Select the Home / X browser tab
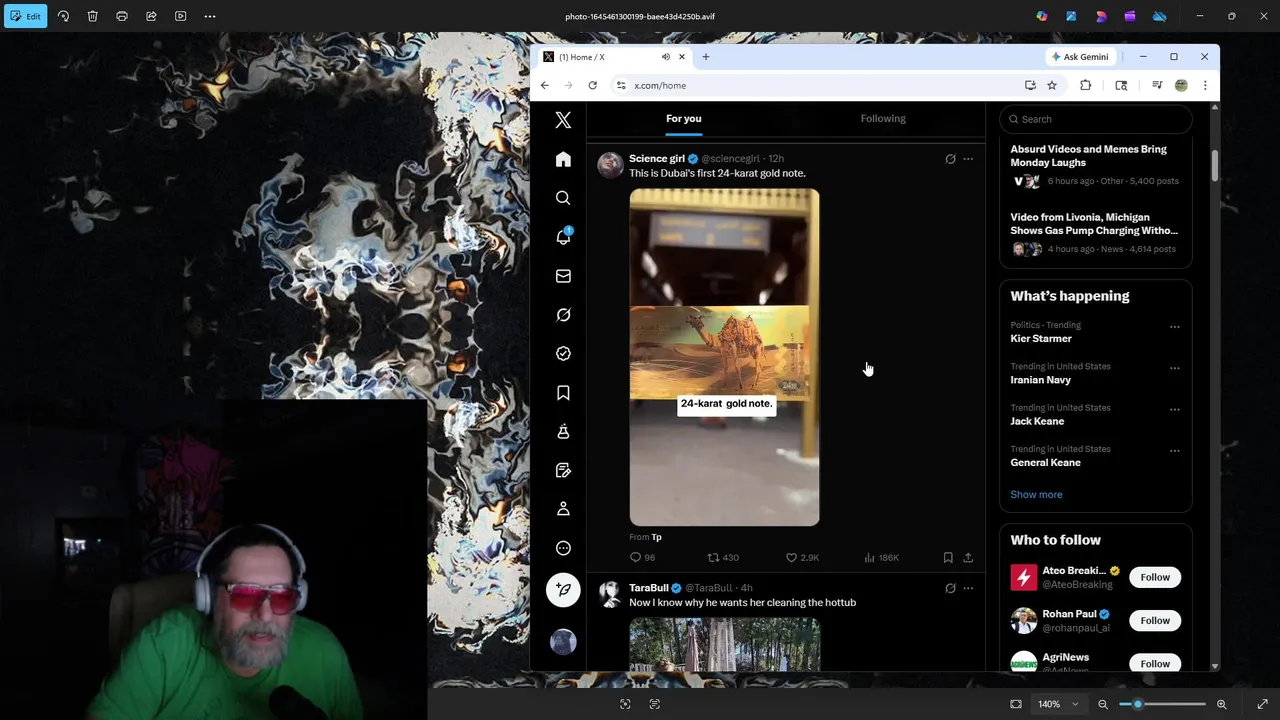 [x=614, y=57]
